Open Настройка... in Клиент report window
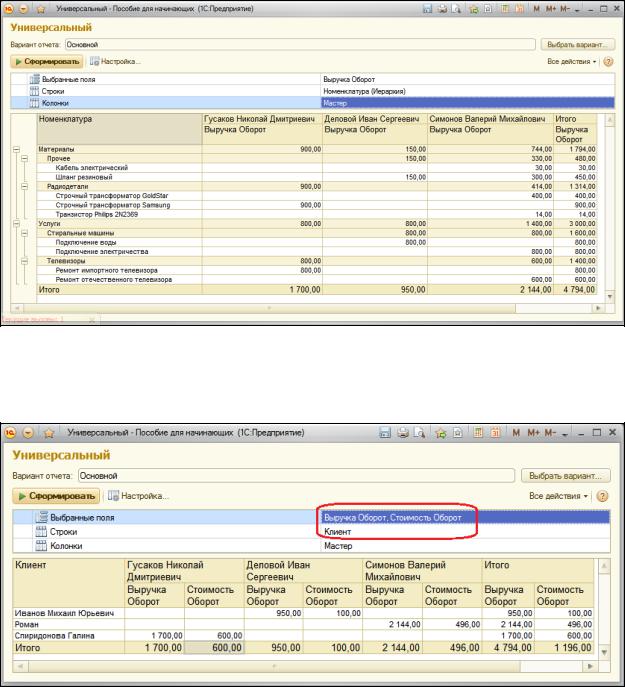Image resolution: width=625 pixels, height=687 pixels. pos(139,496)
